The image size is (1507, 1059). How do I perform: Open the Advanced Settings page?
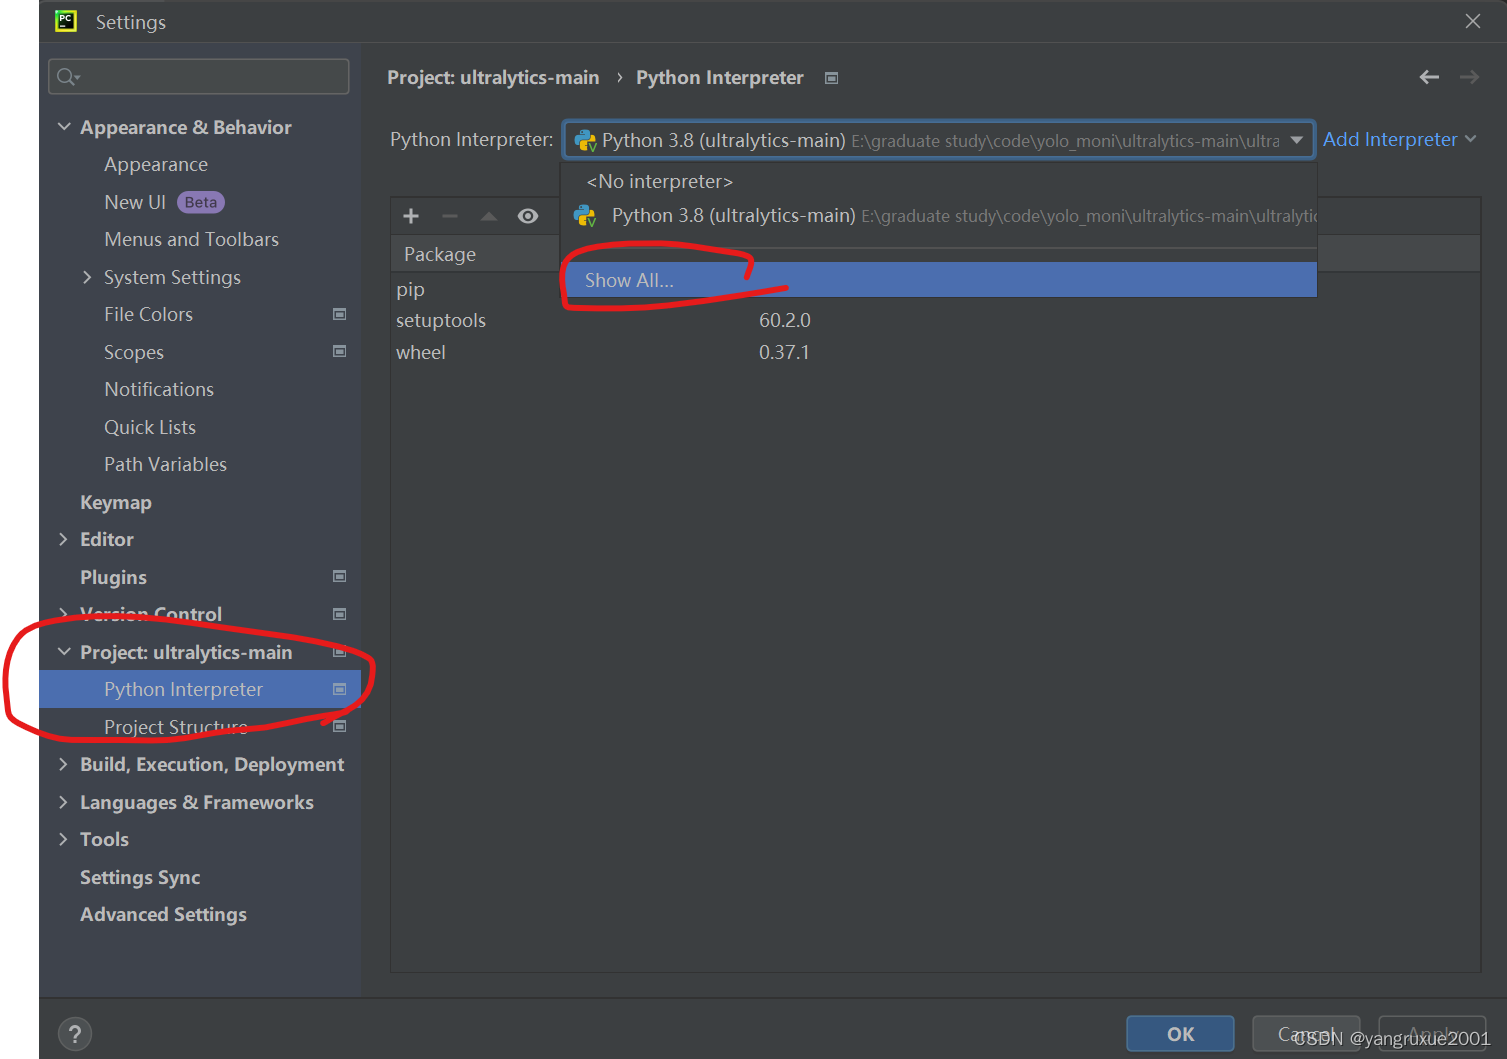[x=163, y=914]
